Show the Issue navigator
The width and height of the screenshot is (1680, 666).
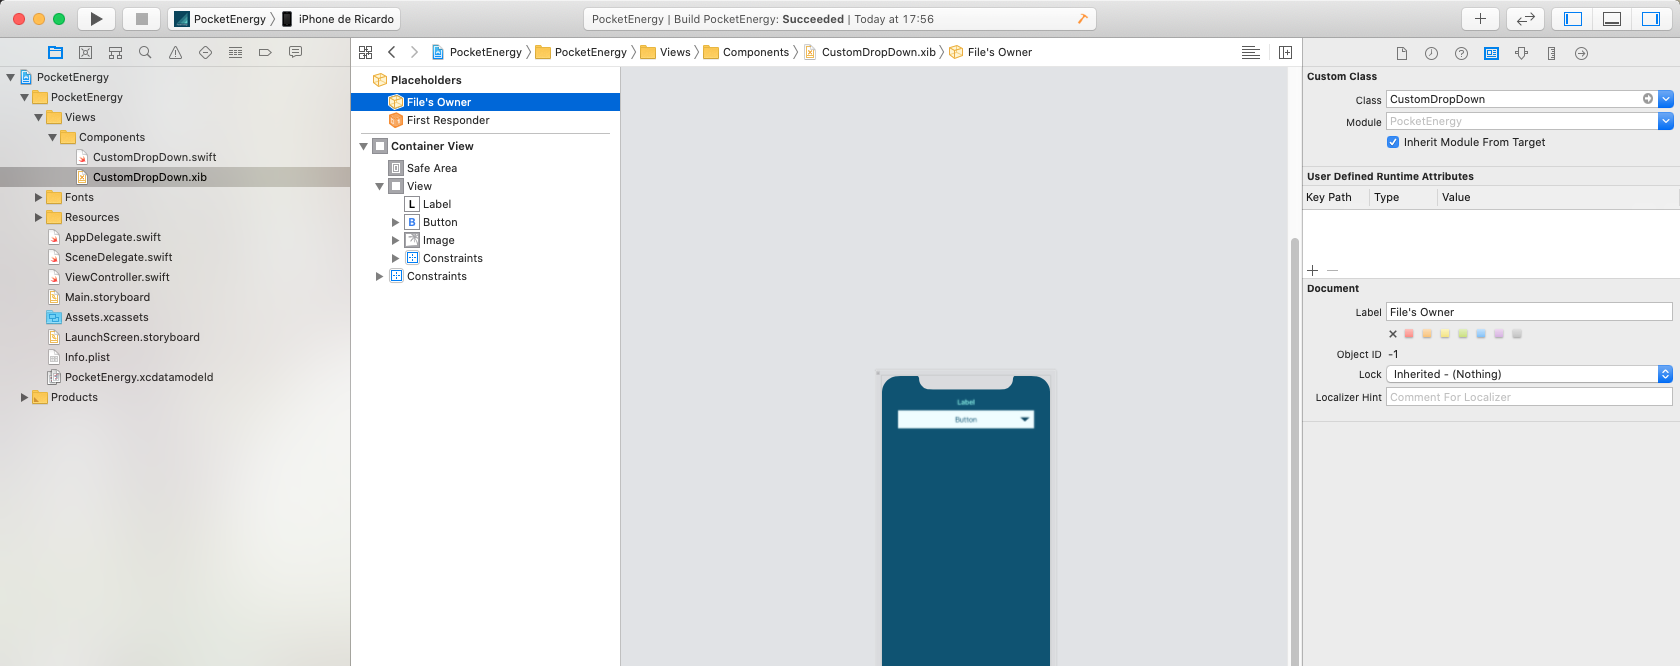click(x=175, y=52)
